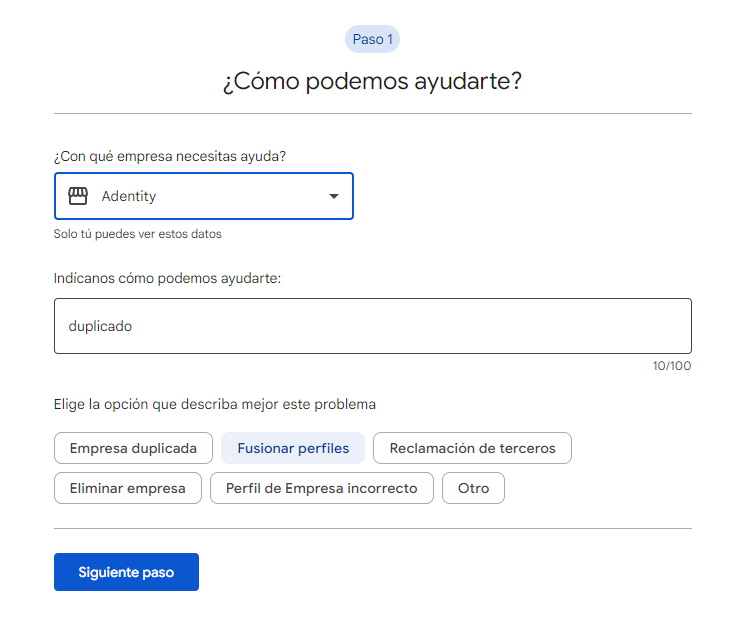The width and height of the screenshot is (740, 624).
Task: Click the store icon beside Adentity
Action: click(78, 196)
